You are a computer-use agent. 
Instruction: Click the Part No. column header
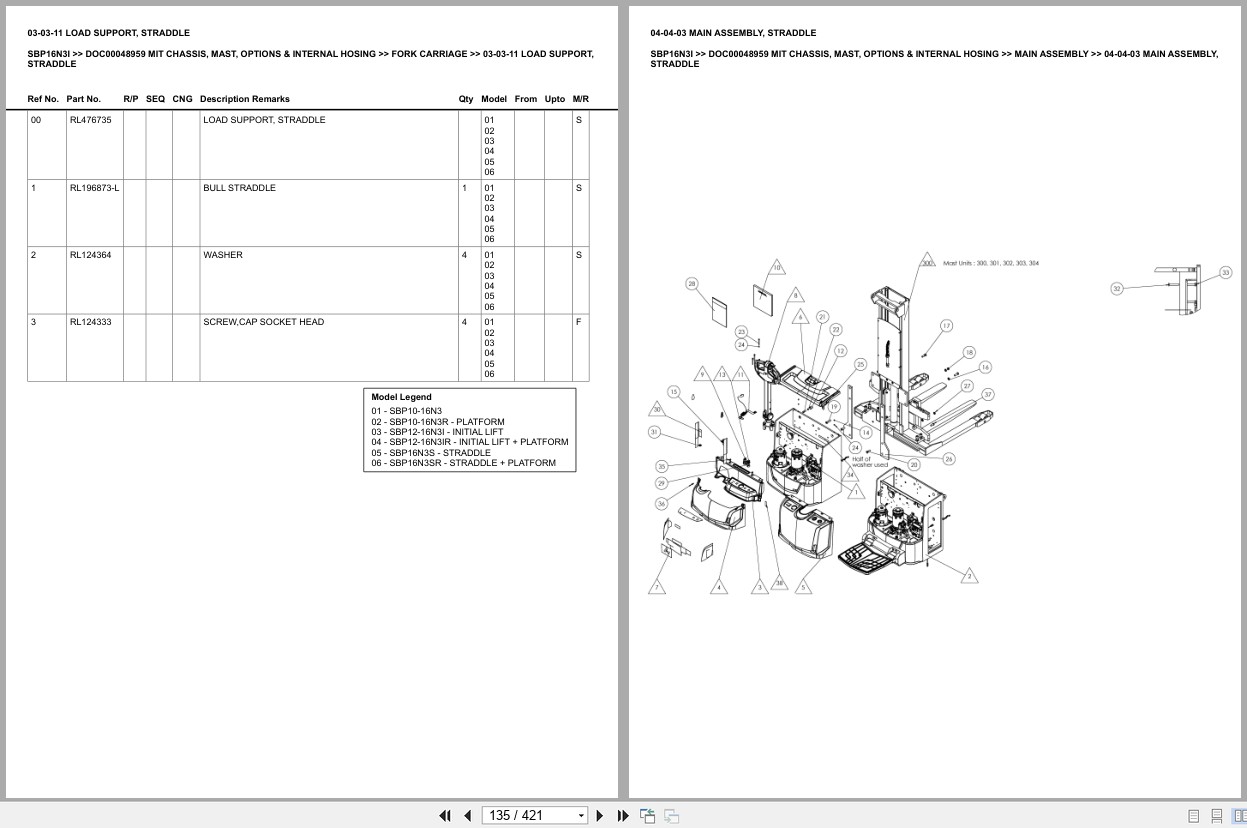[x=84, y=99]
